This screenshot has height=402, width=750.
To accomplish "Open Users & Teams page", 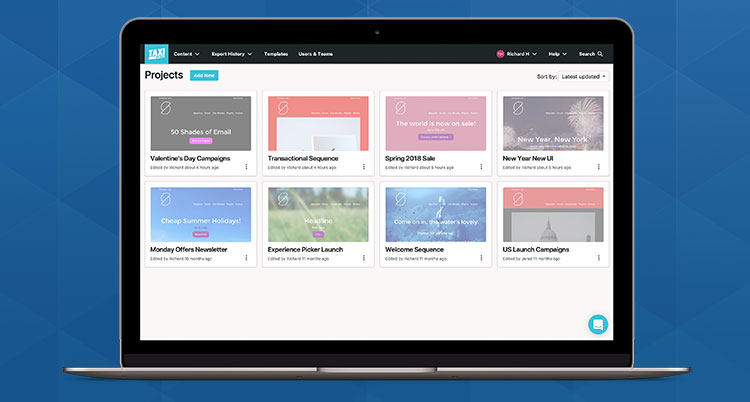I will pos(316,54).
